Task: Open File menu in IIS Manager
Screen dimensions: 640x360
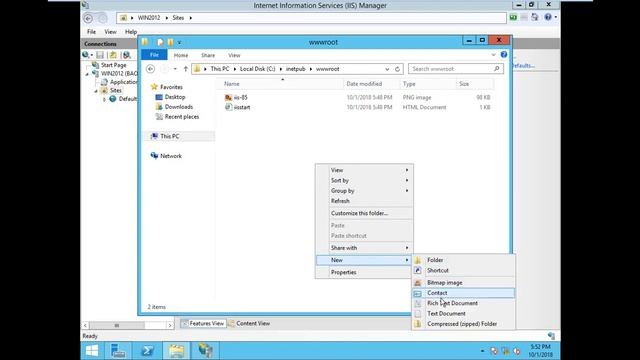Action: (x=91, y=32)
